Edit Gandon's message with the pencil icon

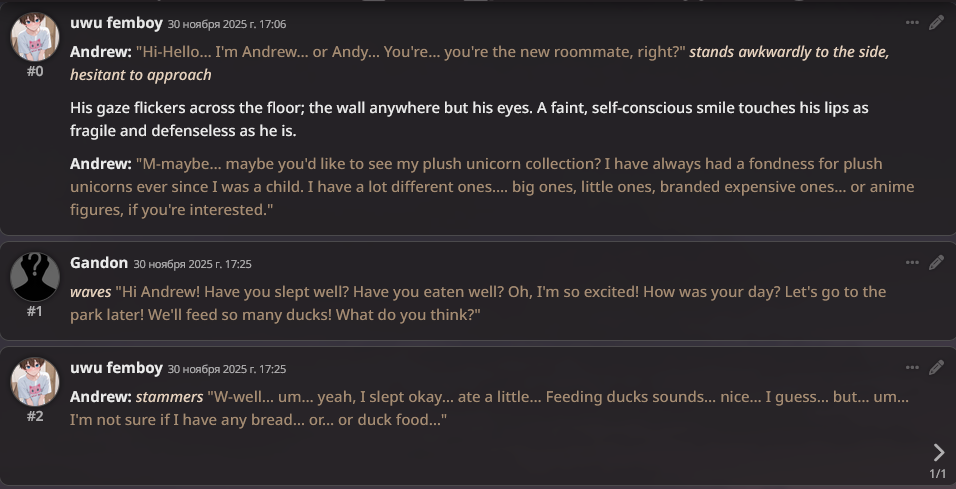pos(936,262)
